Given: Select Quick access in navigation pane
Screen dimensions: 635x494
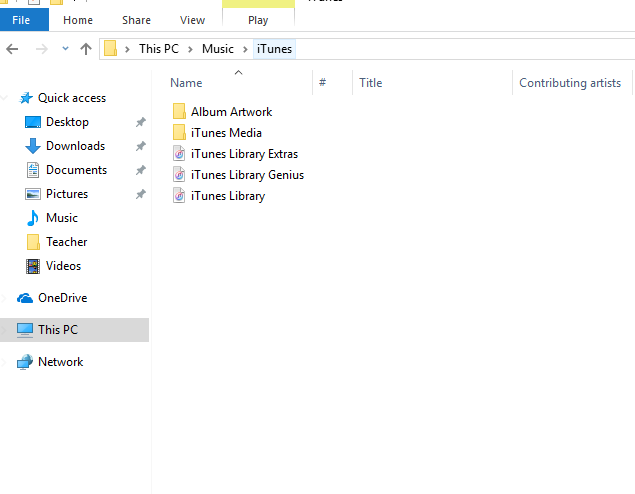Looking at the screenshot, I should 72,98.
